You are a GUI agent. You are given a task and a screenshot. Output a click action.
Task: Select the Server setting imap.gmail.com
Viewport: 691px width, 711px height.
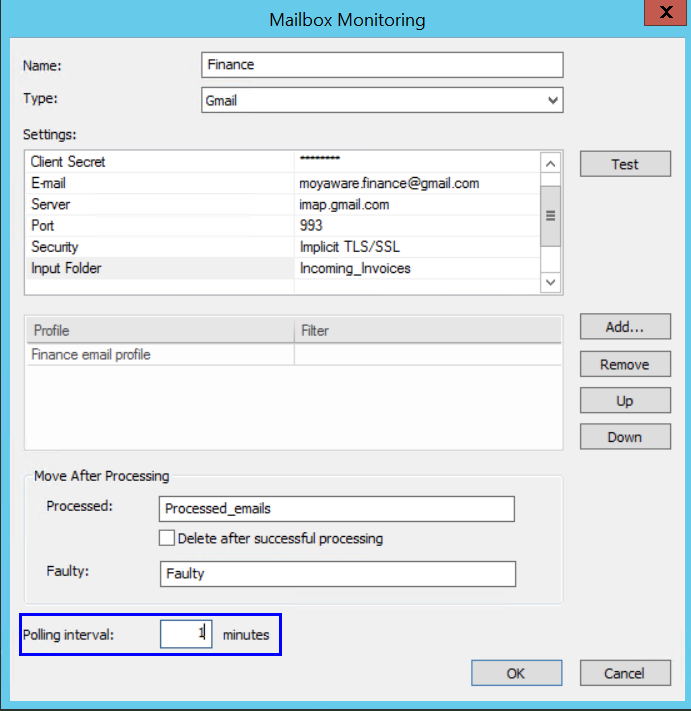[x=345, y=204]
